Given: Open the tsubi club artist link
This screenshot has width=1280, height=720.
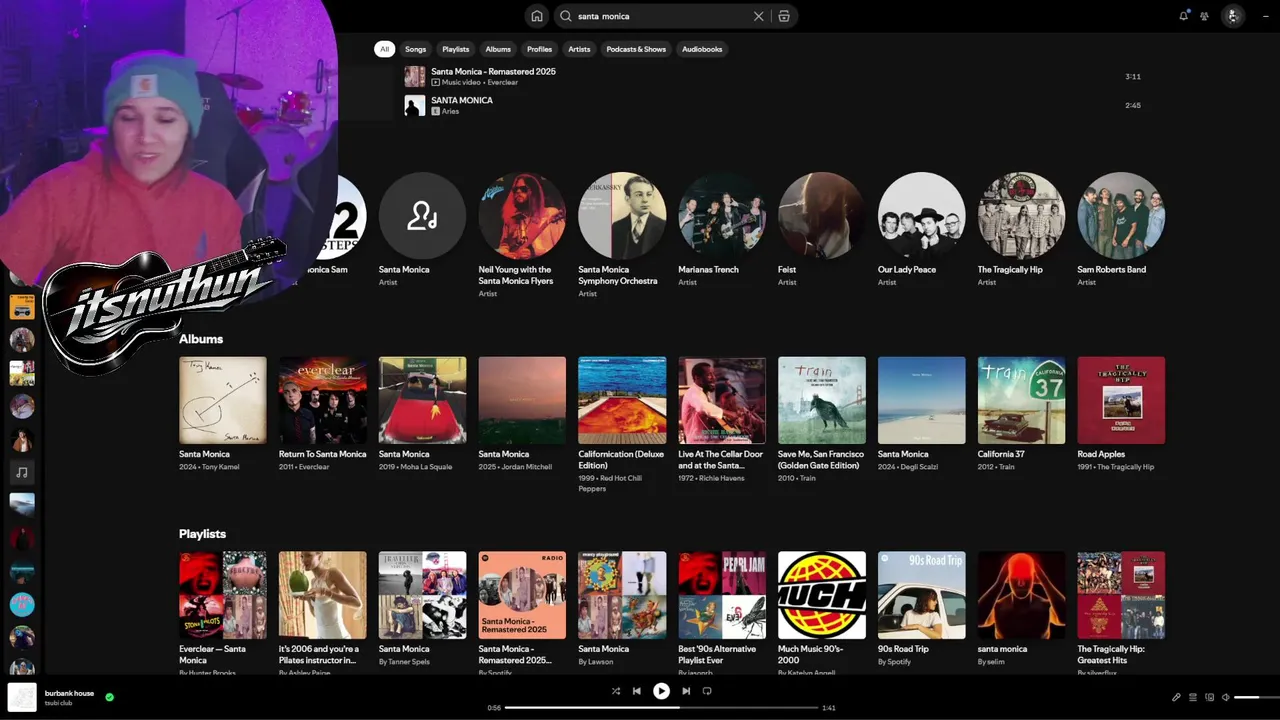Looking at the screenshot, I should (x=58, y=703).
